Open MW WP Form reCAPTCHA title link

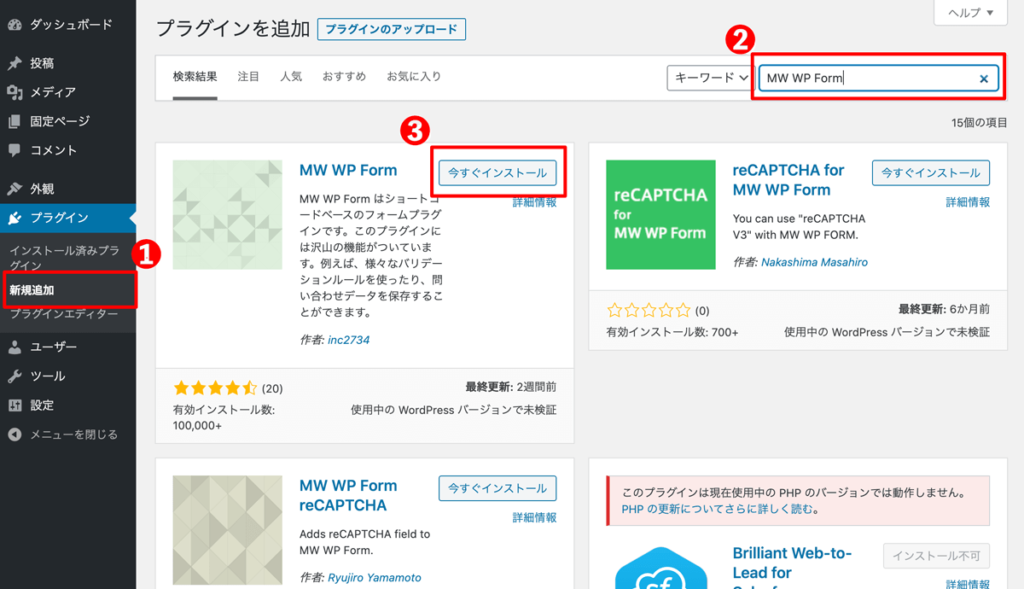[348, 496]
